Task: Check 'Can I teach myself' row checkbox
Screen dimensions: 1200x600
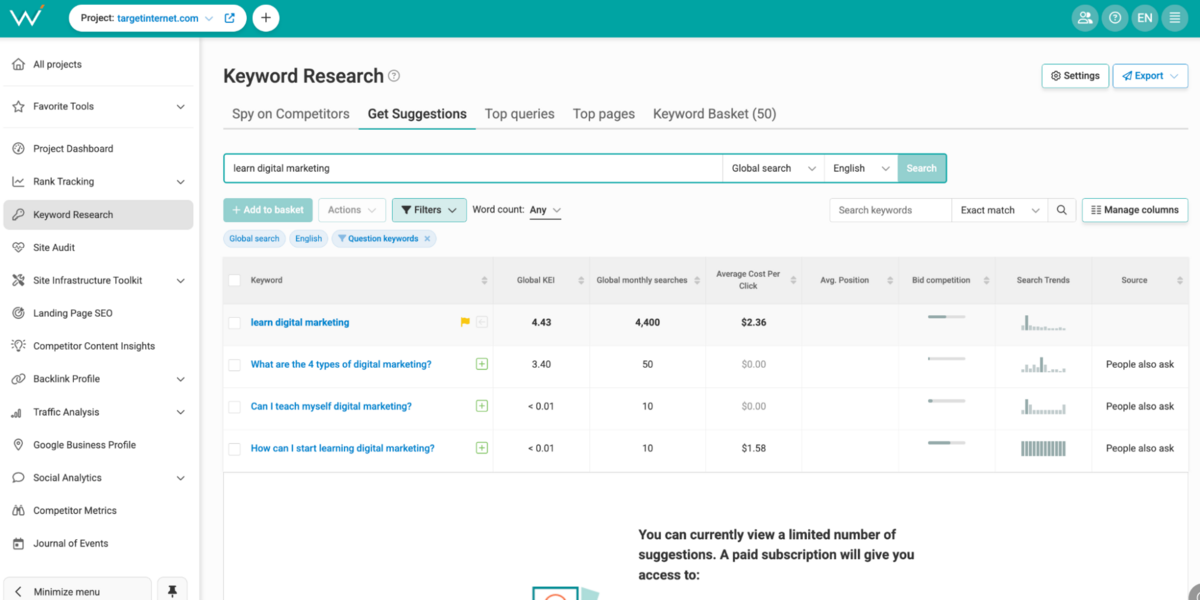Action: (x=235, y=407)
